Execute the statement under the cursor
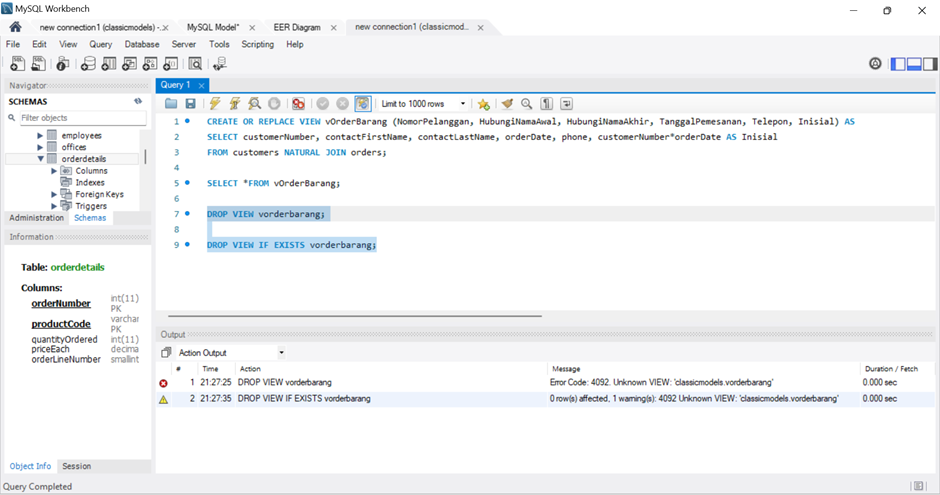Image resolution: width=940 pixels, height=495 pixels. click(235, 104)
